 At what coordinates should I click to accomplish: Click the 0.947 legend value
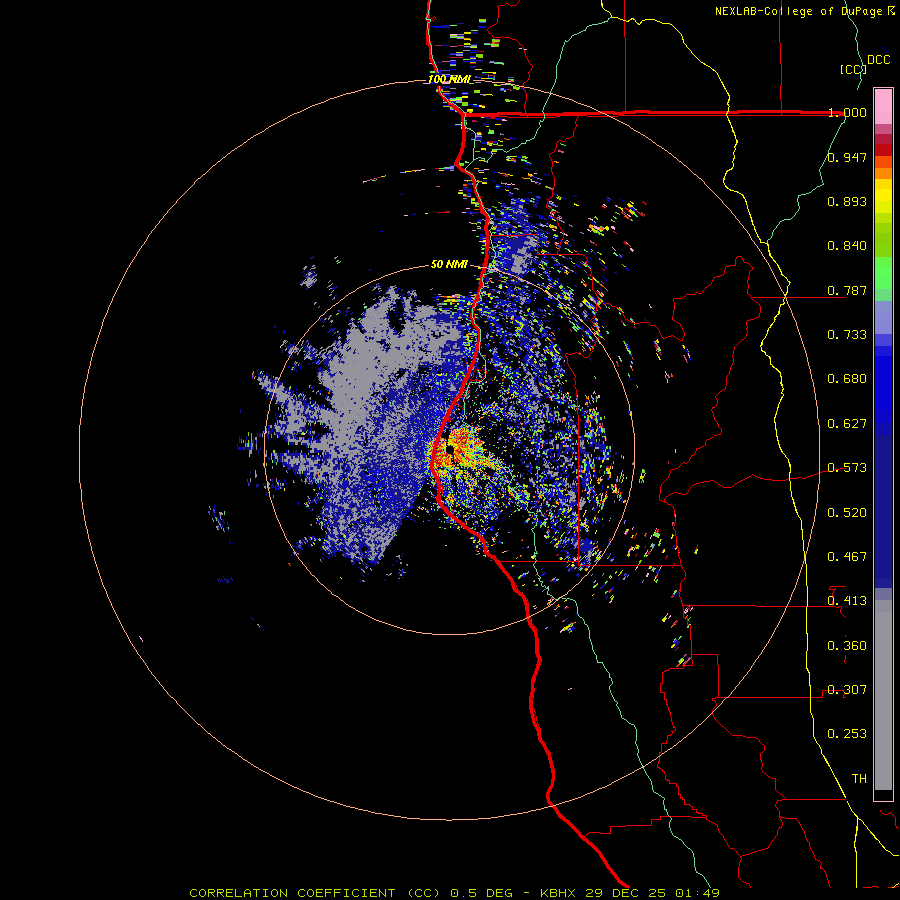[847, 157]
